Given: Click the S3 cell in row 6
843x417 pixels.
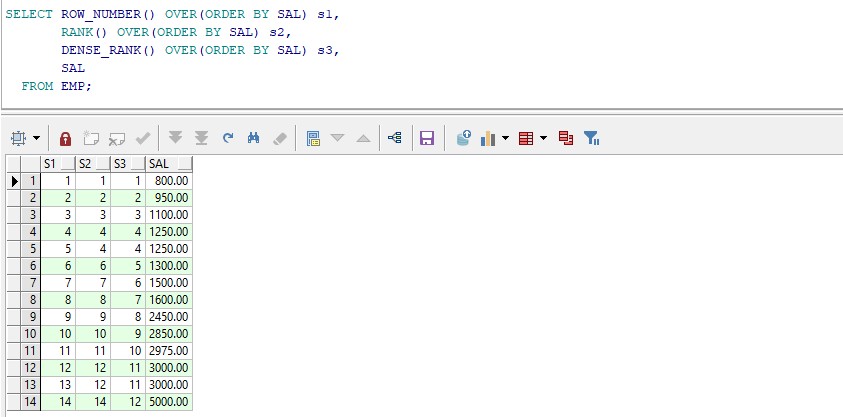Looking at the screenshot, I should [x=128, y=265].
